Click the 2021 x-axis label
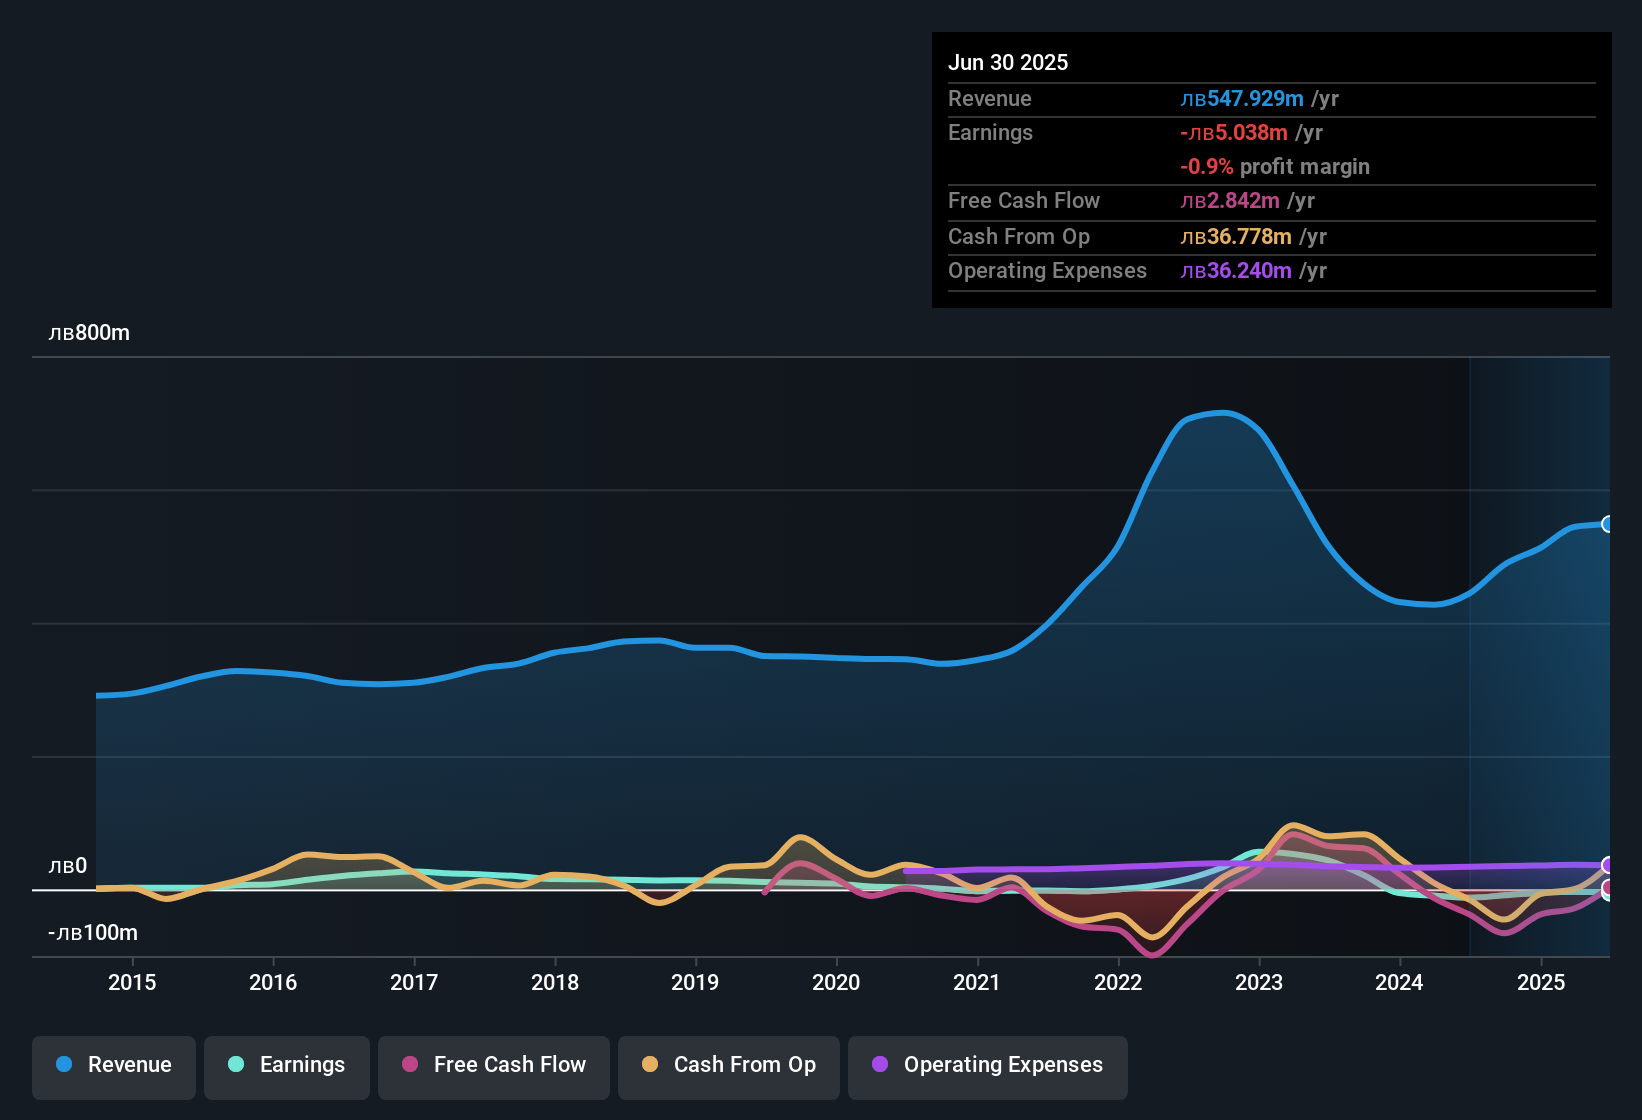The height and width of the screenshot is (1120, 1642). 977,982
